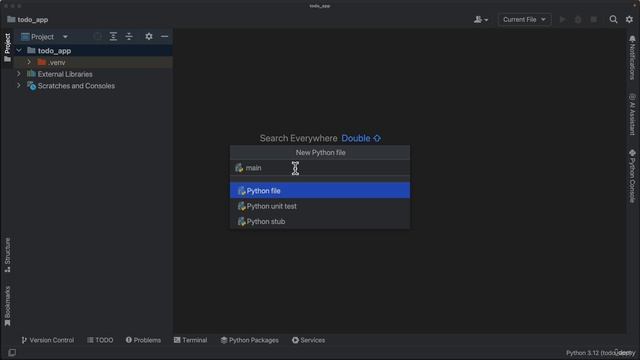Click the Scratches and Consoles icon
The width and height of the screenshot is (640, 360).
coord(31,86)
